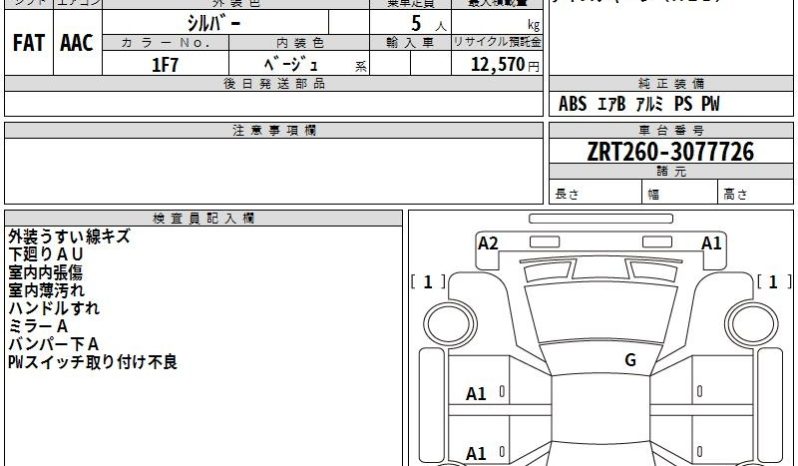Select the 外装うすい線キズ inspector note
This screenshot has height=466, width=798.
68,237
